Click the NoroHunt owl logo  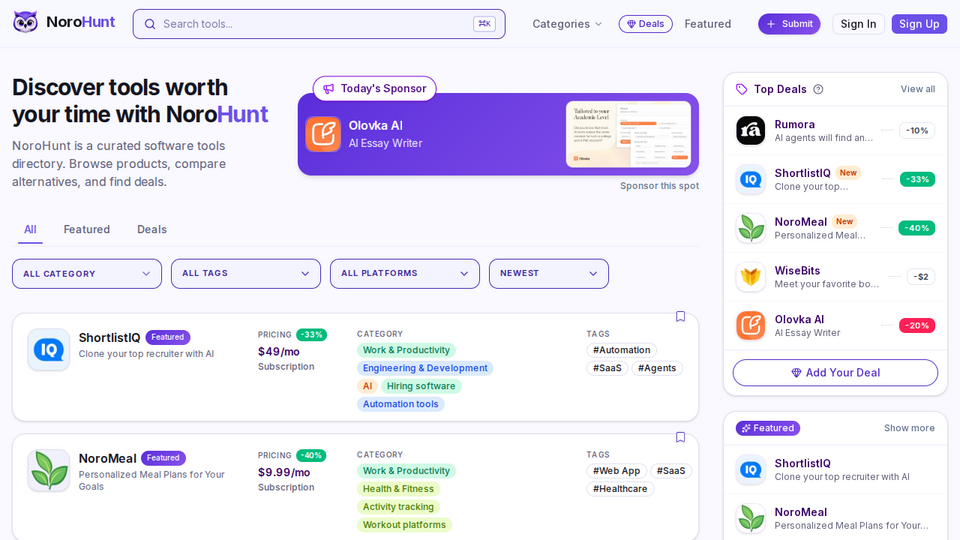pos(25,23)
